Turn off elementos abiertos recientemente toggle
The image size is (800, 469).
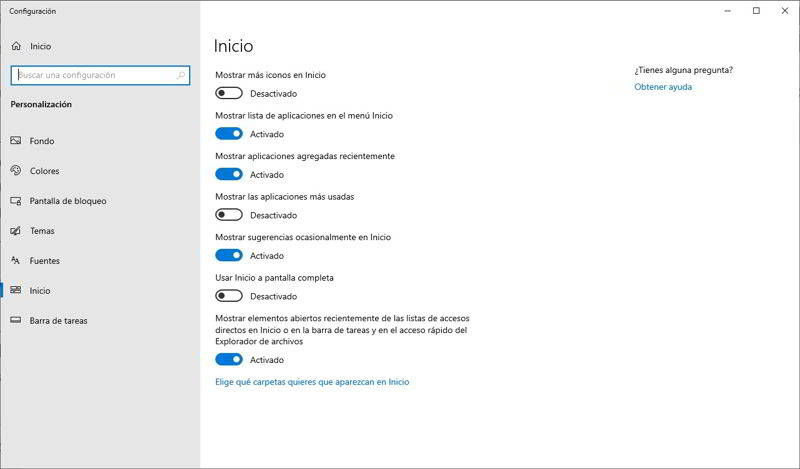coord(229,360)
